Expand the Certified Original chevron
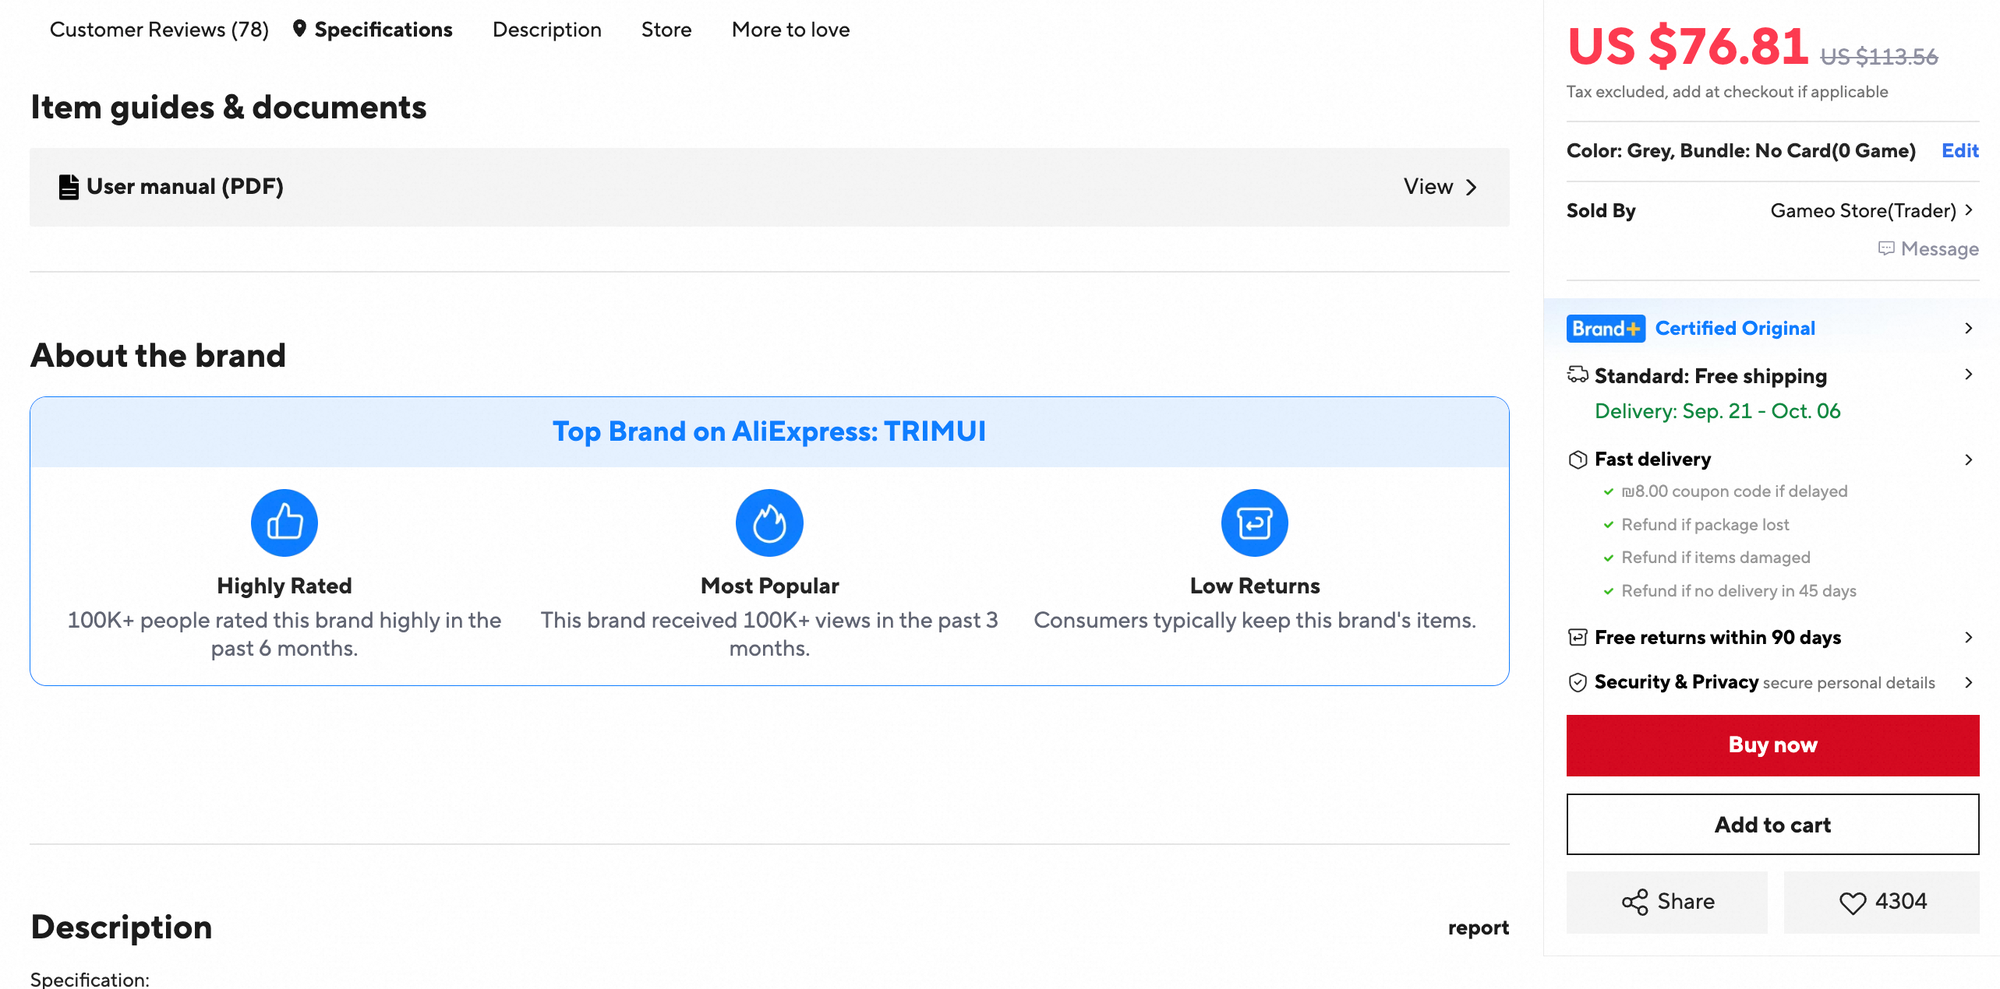This screenshot has height=989, width=2000. 1968,328
